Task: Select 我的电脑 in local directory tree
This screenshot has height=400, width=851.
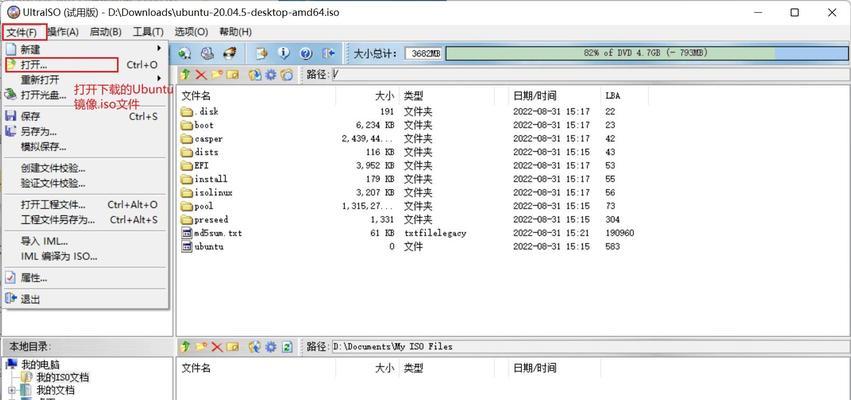Action: 41,365
